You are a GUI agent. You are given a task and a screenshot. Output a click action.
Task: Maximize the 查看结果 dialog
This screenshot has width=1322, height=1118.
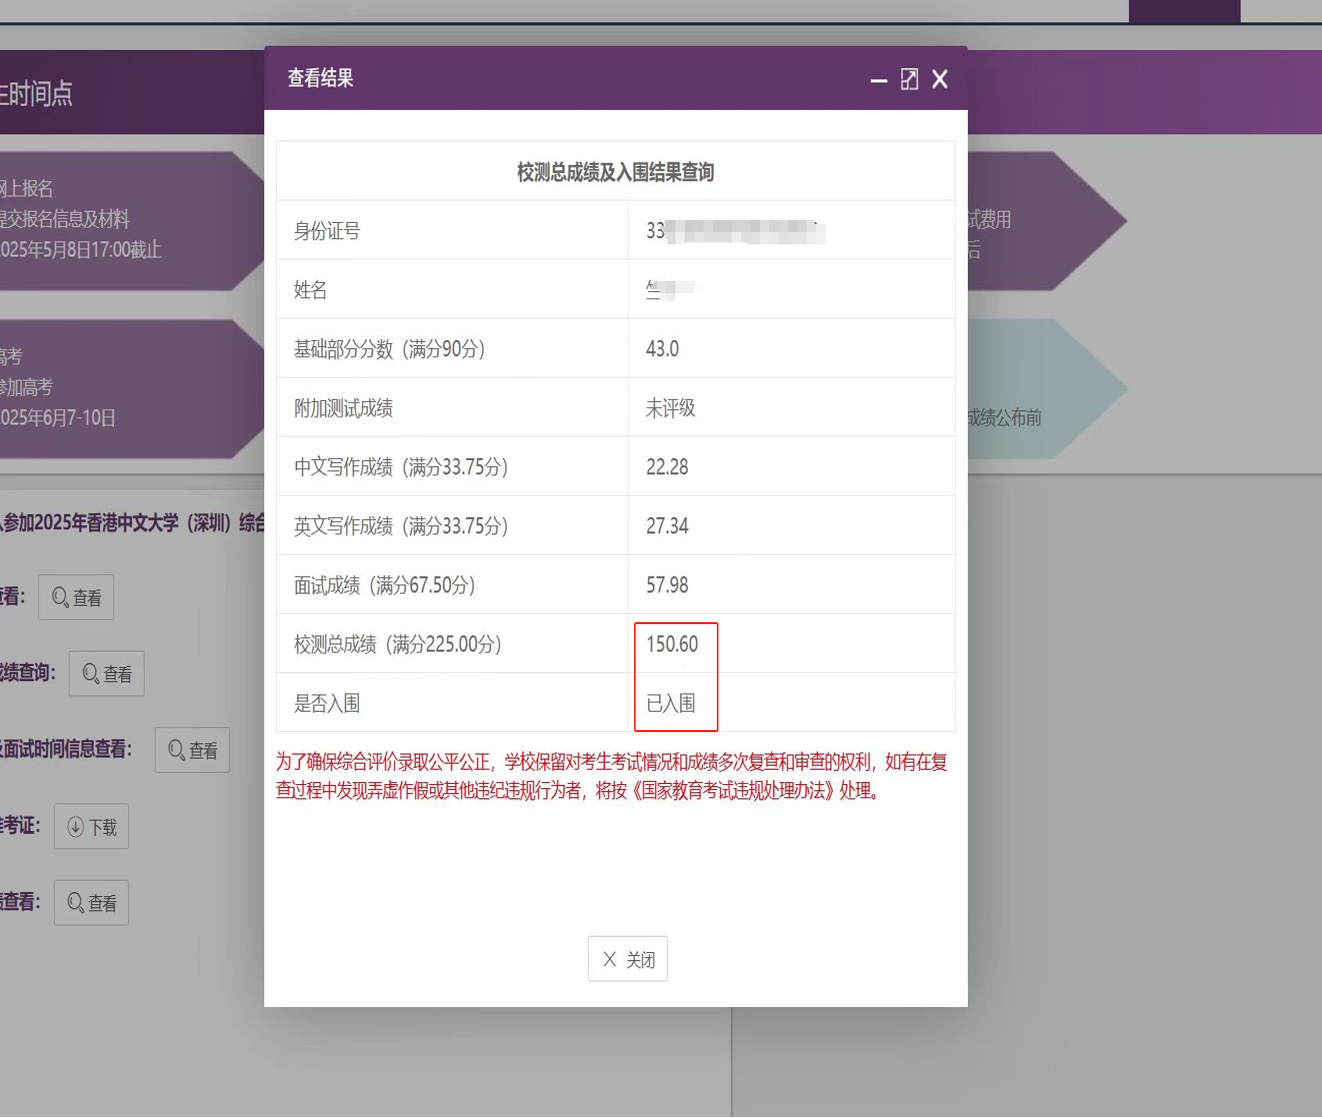tap(909, 79)
